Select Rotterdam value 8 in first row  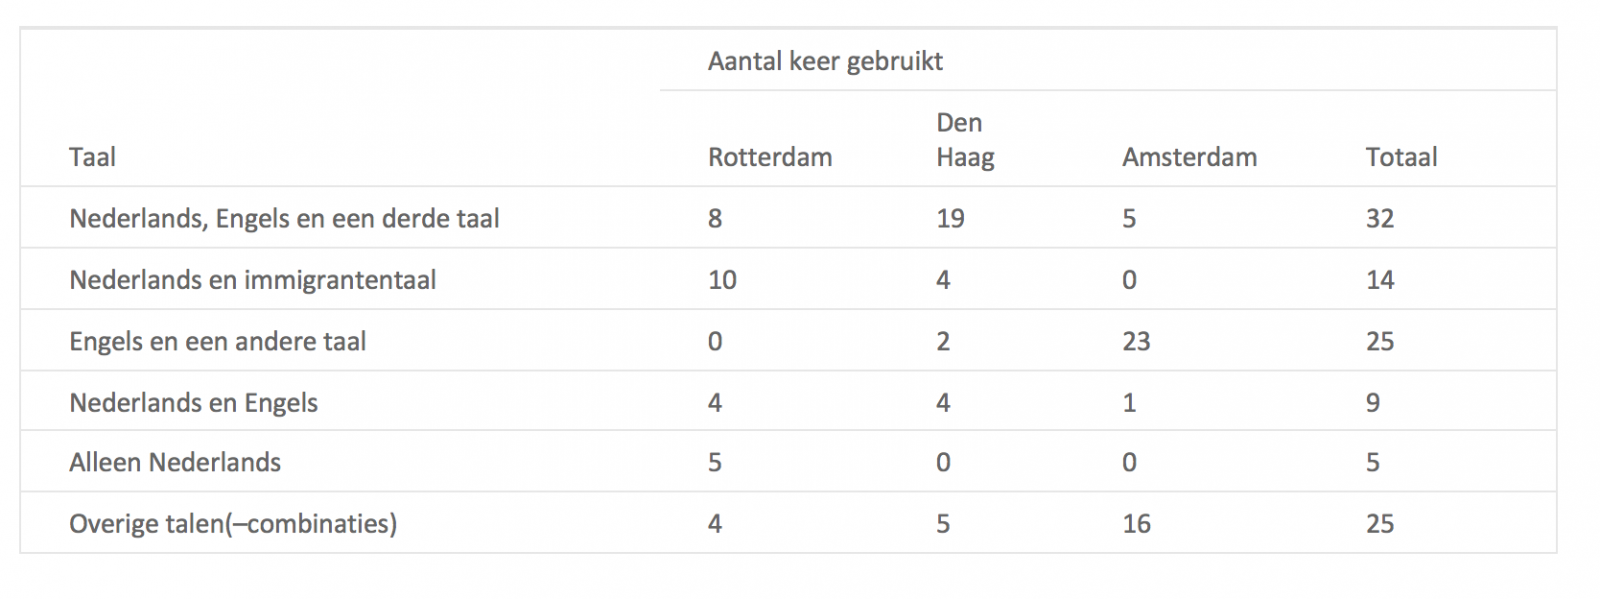[x=715, y=219]
